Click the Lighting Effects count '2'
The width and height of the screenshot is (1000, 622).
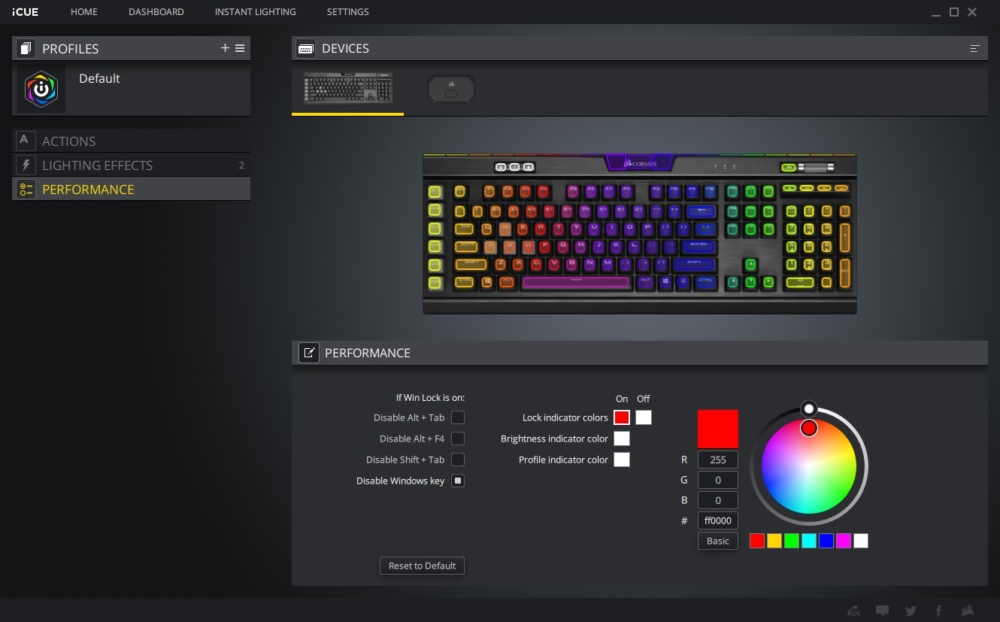(x=241, y=165)
